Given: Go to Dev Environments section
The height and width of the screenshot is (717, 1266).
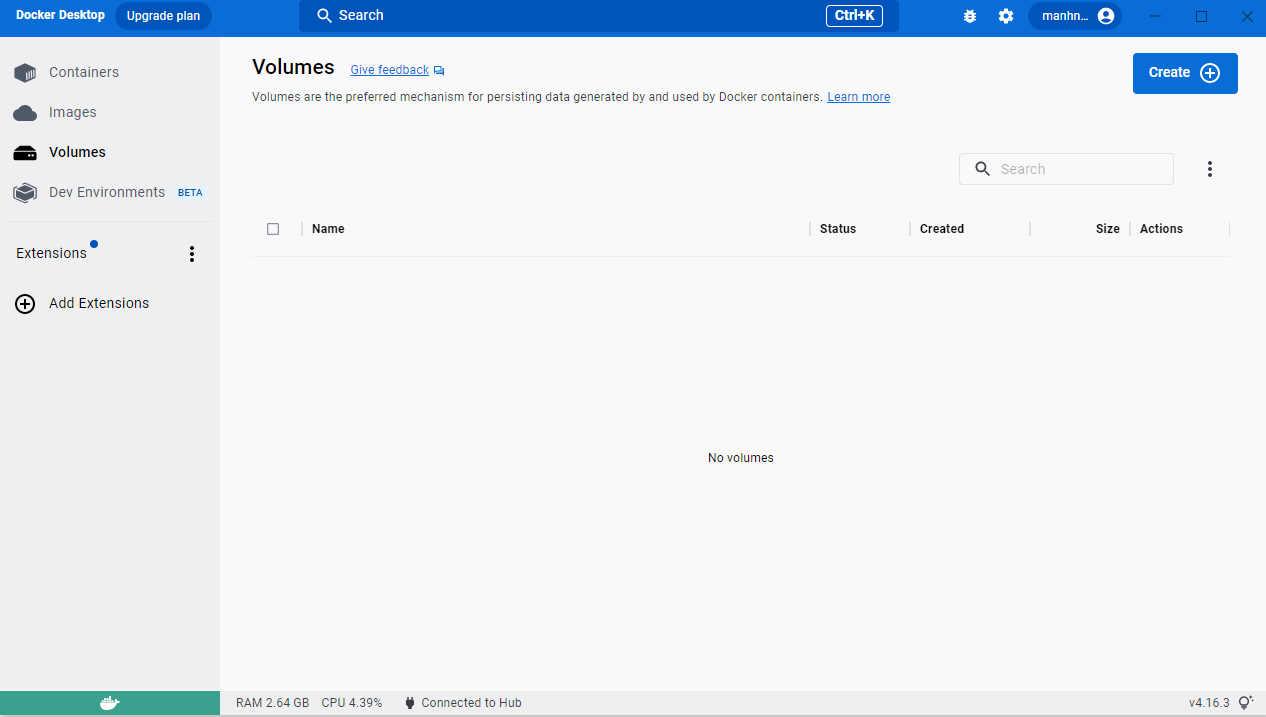Looking at the screenshot, I should [108, 192].
